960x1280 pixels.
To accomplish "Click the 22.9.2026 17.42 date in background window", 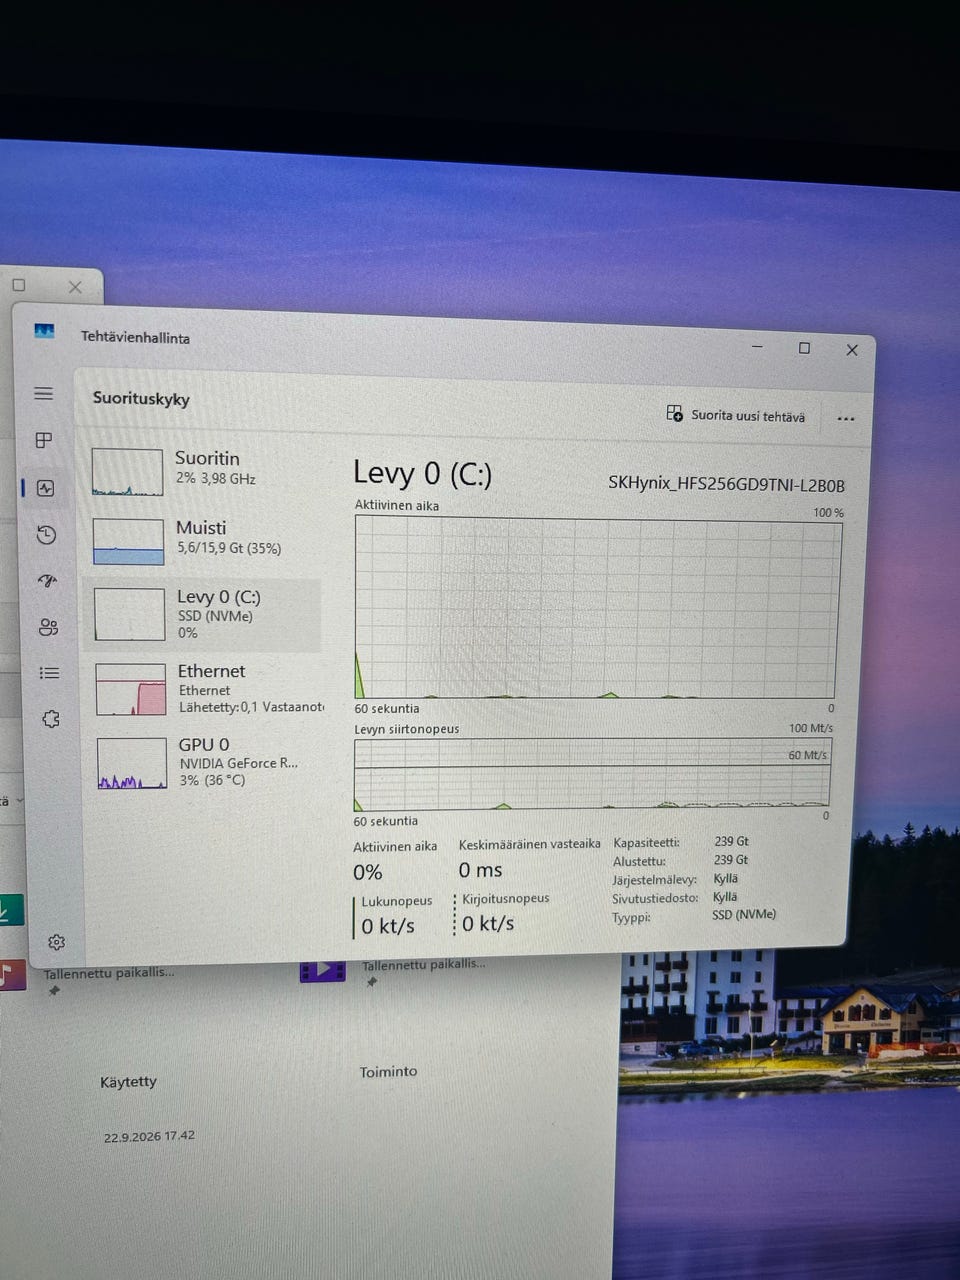I will pyautogui.click(x=149, y=1137).
